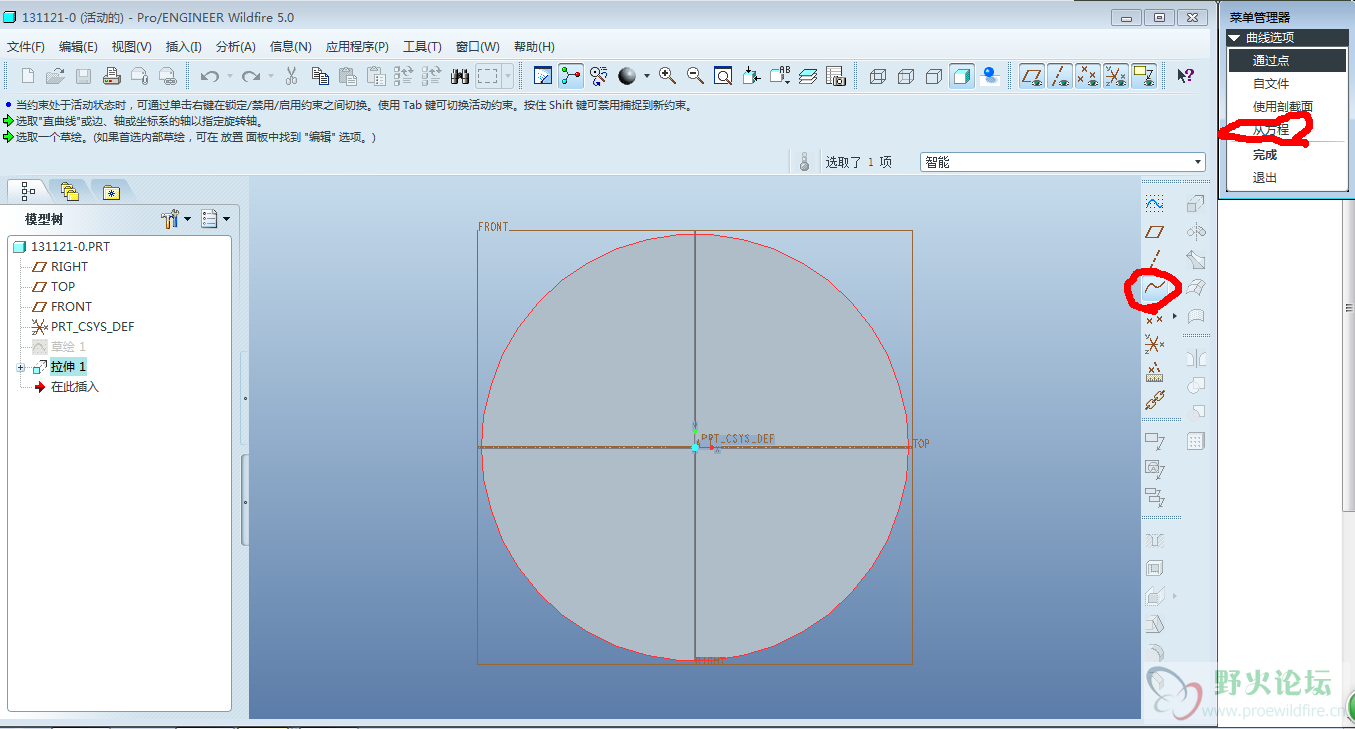
Task: Select the Datum axis tool in right toolbar
Action: [x=1154, y=259]
